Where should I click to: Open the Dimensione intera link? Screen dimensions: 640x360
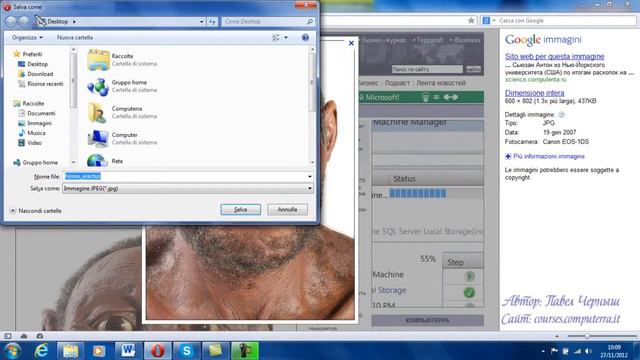[534, 93]
